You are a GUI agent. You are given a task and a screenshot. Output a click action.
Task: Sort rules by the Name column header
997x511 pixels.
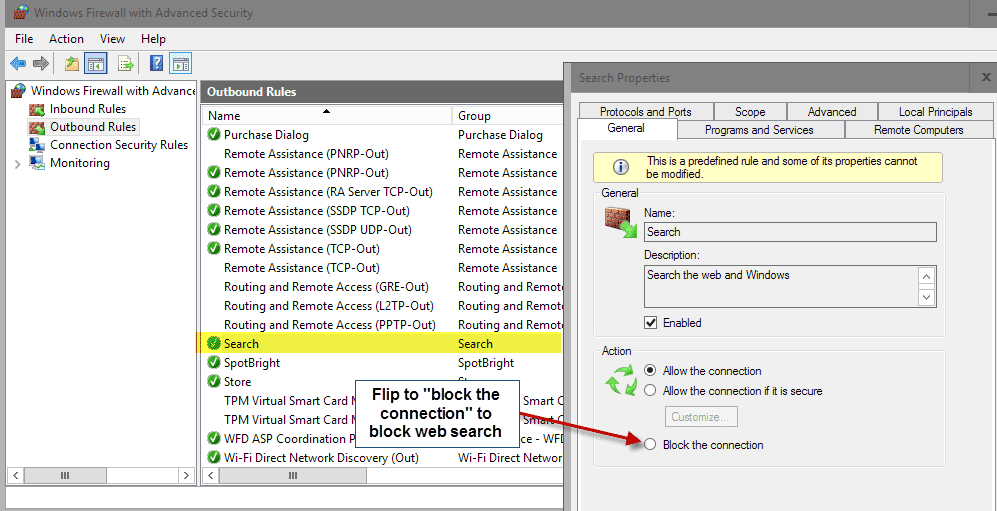tap(326, 116)
